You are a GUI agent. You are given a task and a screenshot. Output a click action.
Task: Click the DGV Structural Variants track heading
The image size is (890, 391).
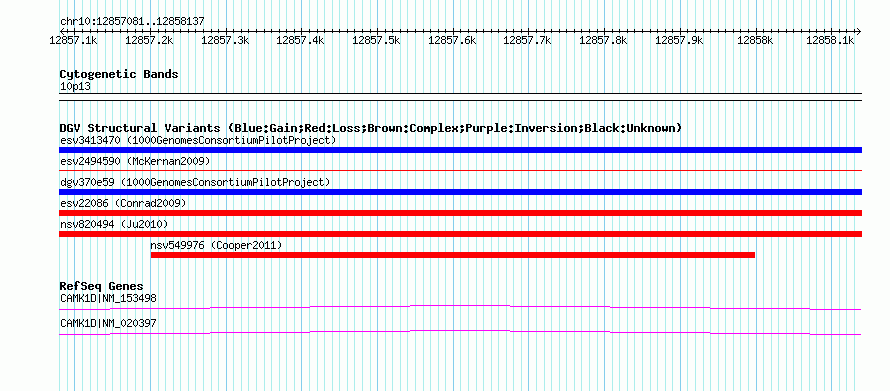click(370, 128)
